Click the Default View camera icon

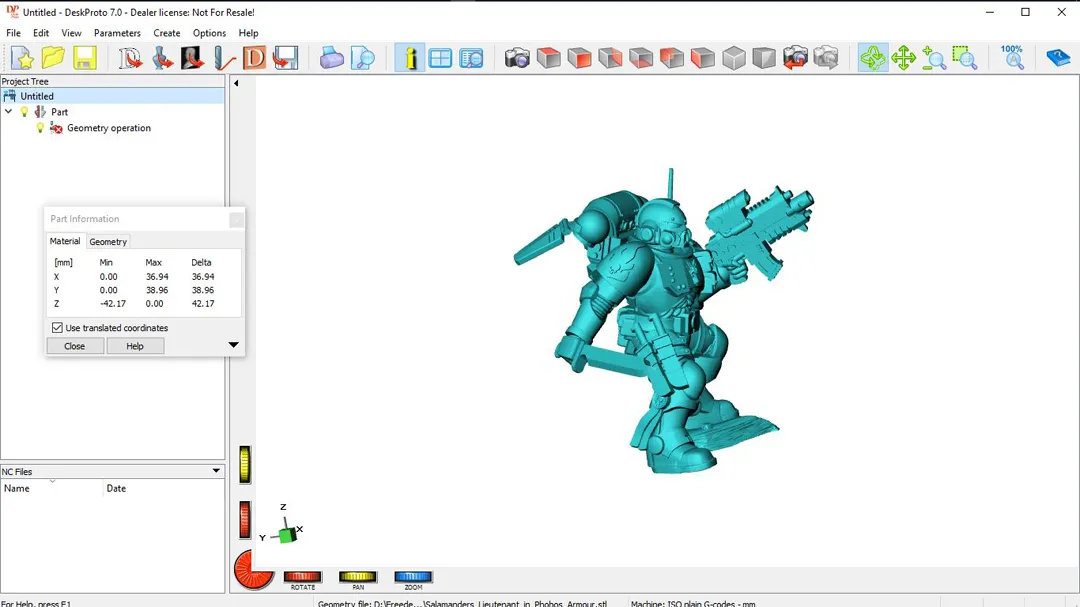[x=517, y=58]
